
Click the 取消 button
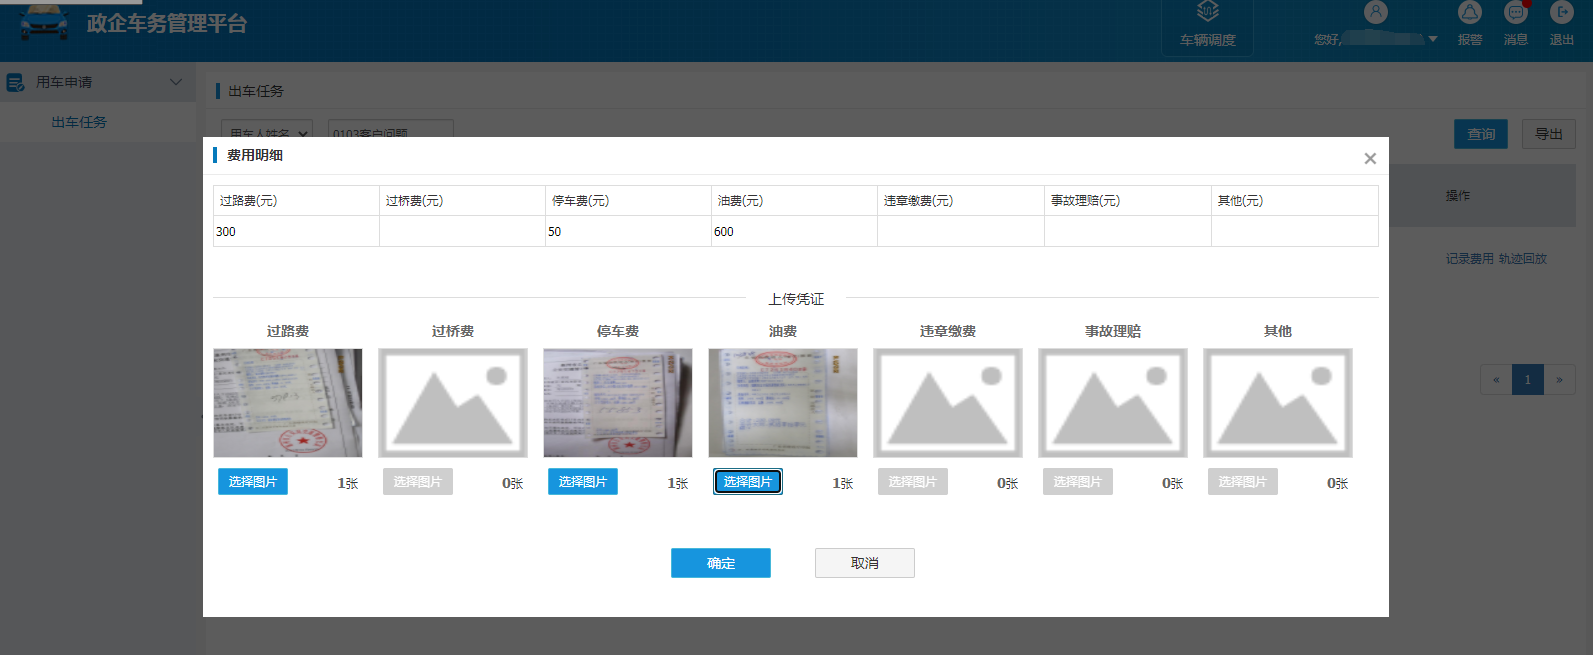click(x=864, y=563)
